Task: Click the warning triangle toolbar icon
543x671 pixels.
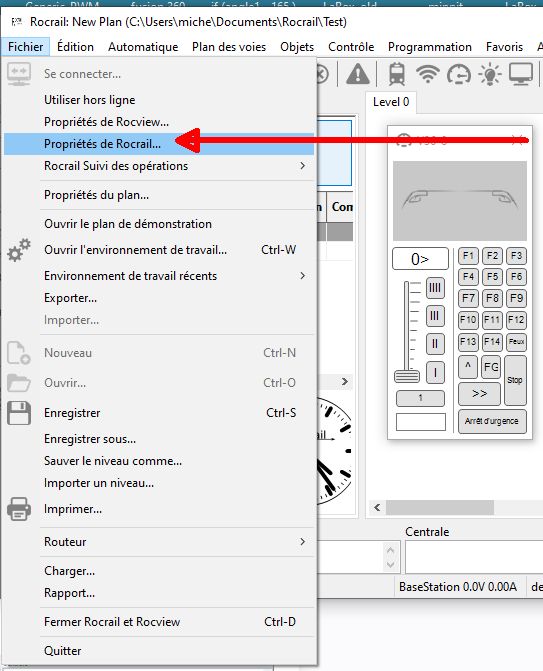Action: [x=358, y=74]
